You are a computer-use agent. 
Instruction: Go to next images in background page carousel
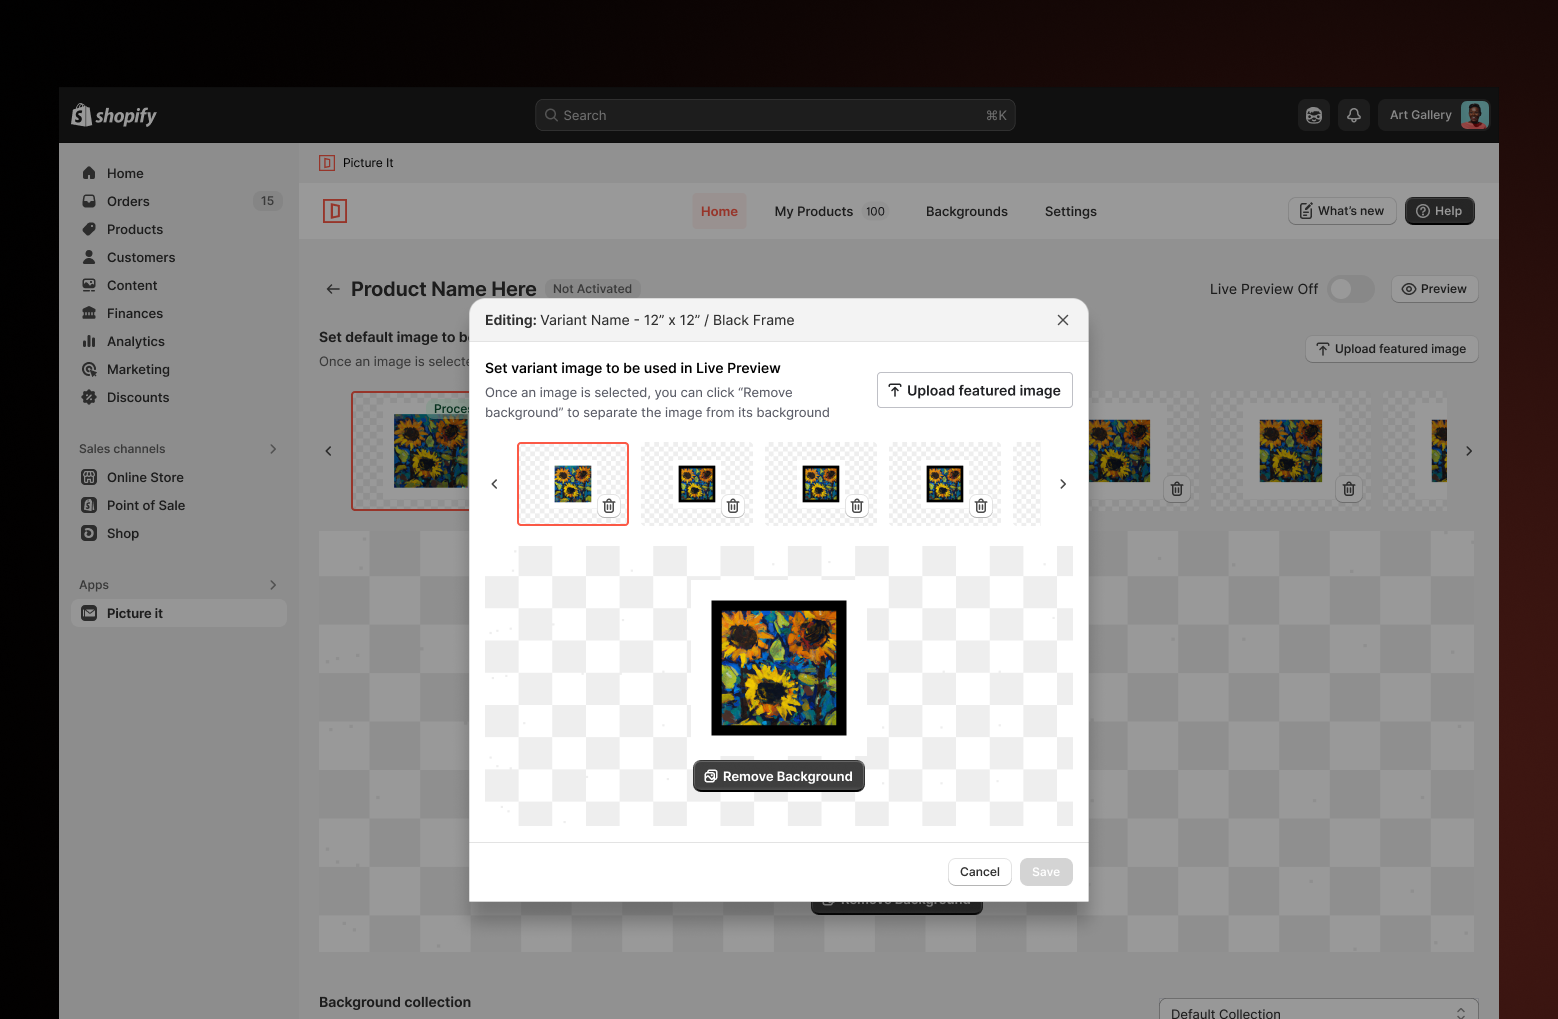pyautogui.click(x=1469, y=451)
